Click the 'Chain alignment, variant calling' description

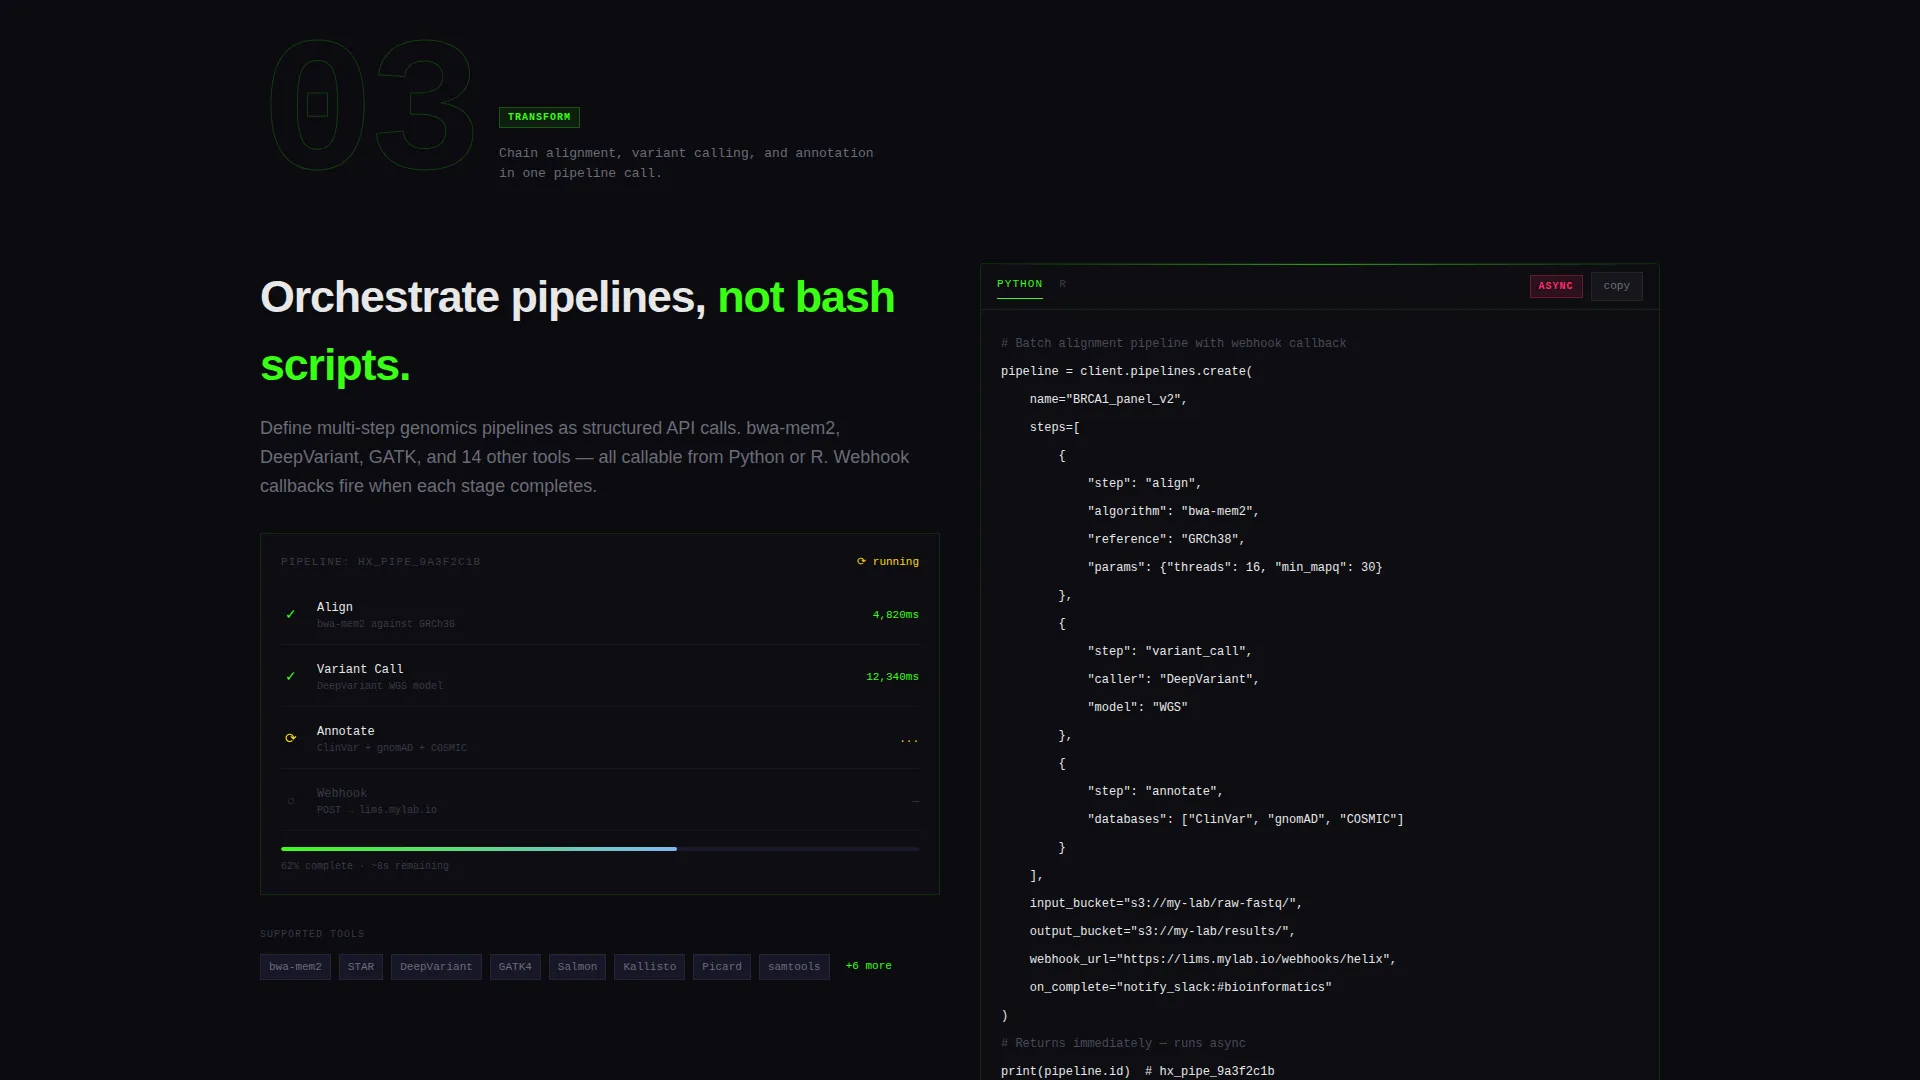686,163
